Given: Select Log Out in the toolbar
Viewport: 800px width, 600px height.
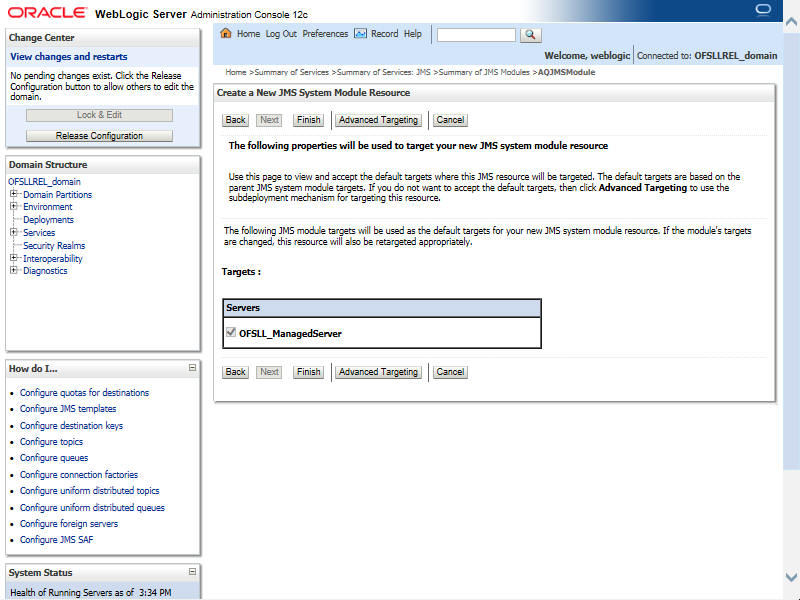Looking at the screenshot, I should tap(281, 34).
